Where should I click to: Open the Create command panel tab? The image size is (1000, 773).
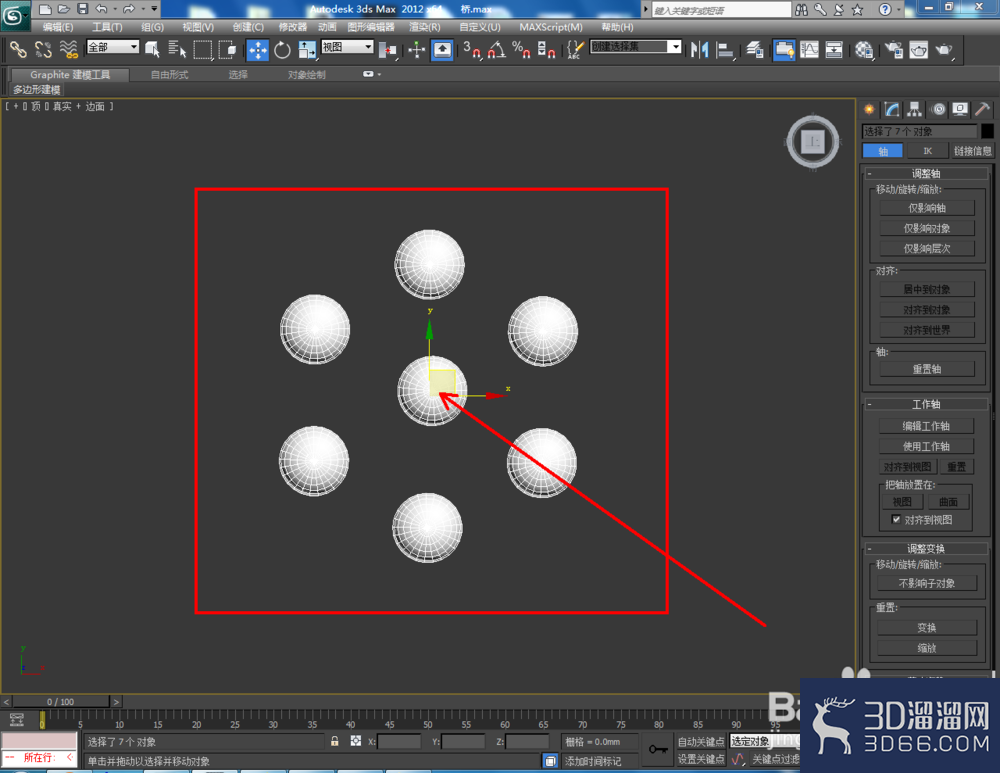point(869,110)
